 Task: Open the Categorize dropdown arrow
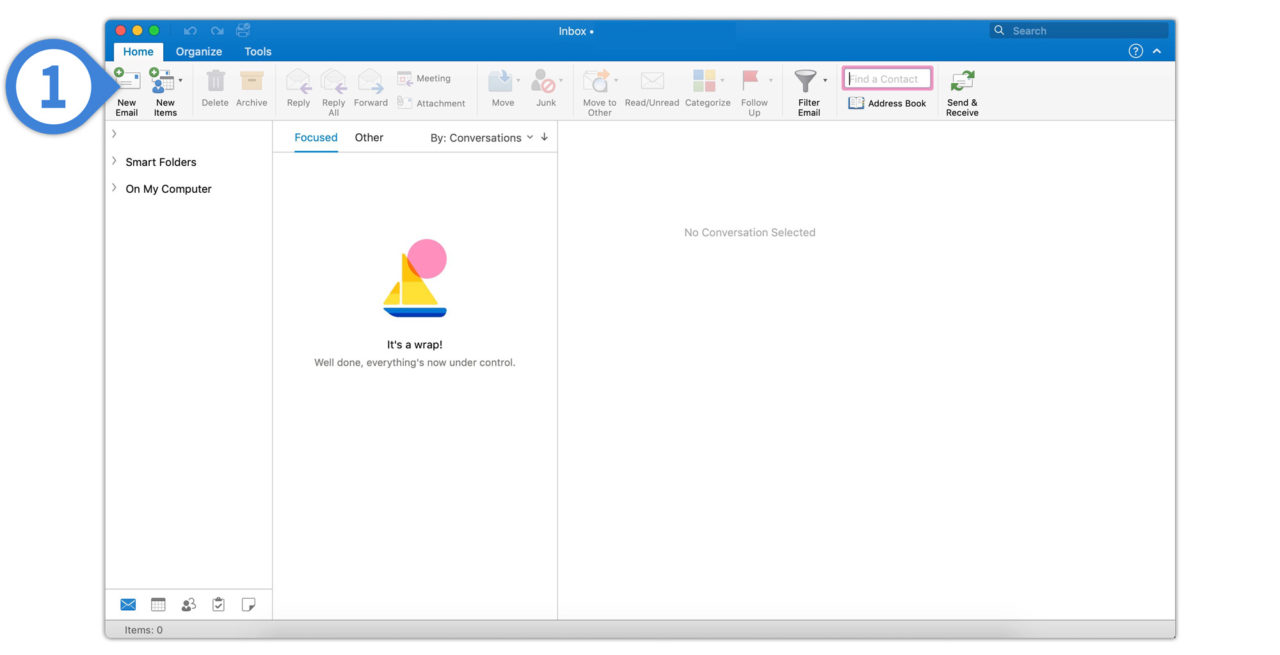coord(722,81)
